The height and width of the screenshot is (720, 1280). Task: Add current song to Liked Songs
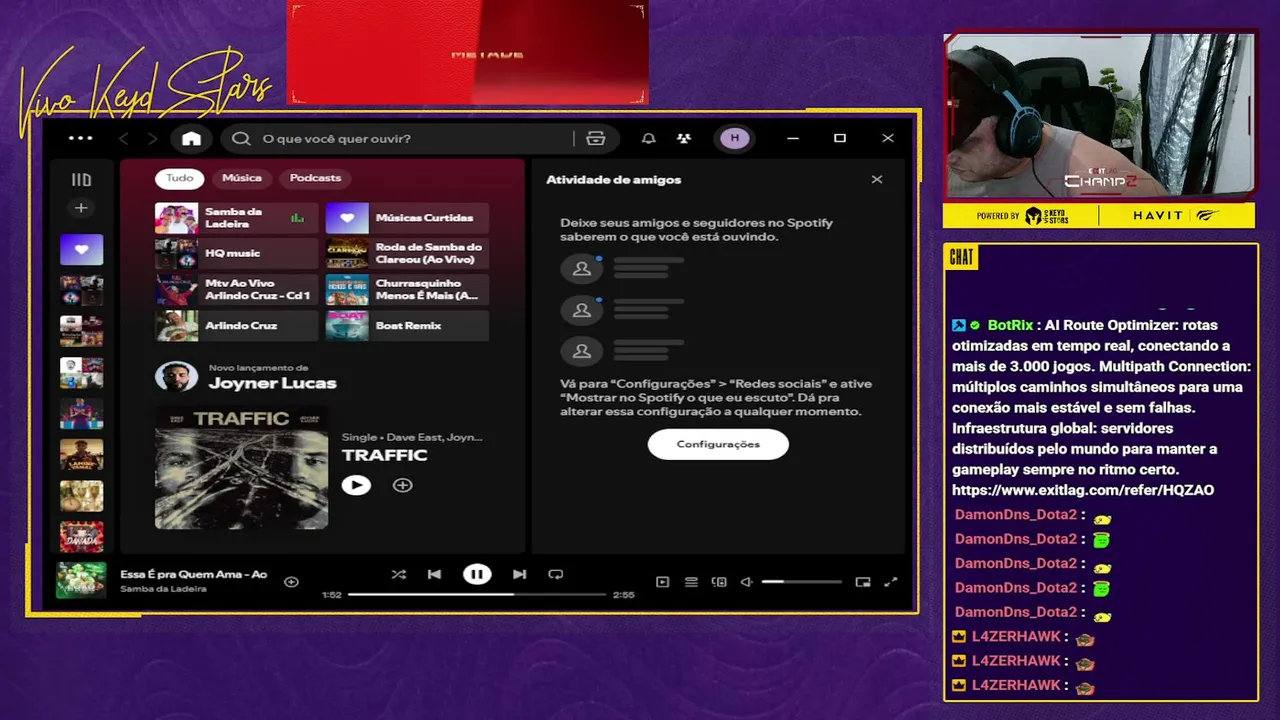[x=291, y=581]
